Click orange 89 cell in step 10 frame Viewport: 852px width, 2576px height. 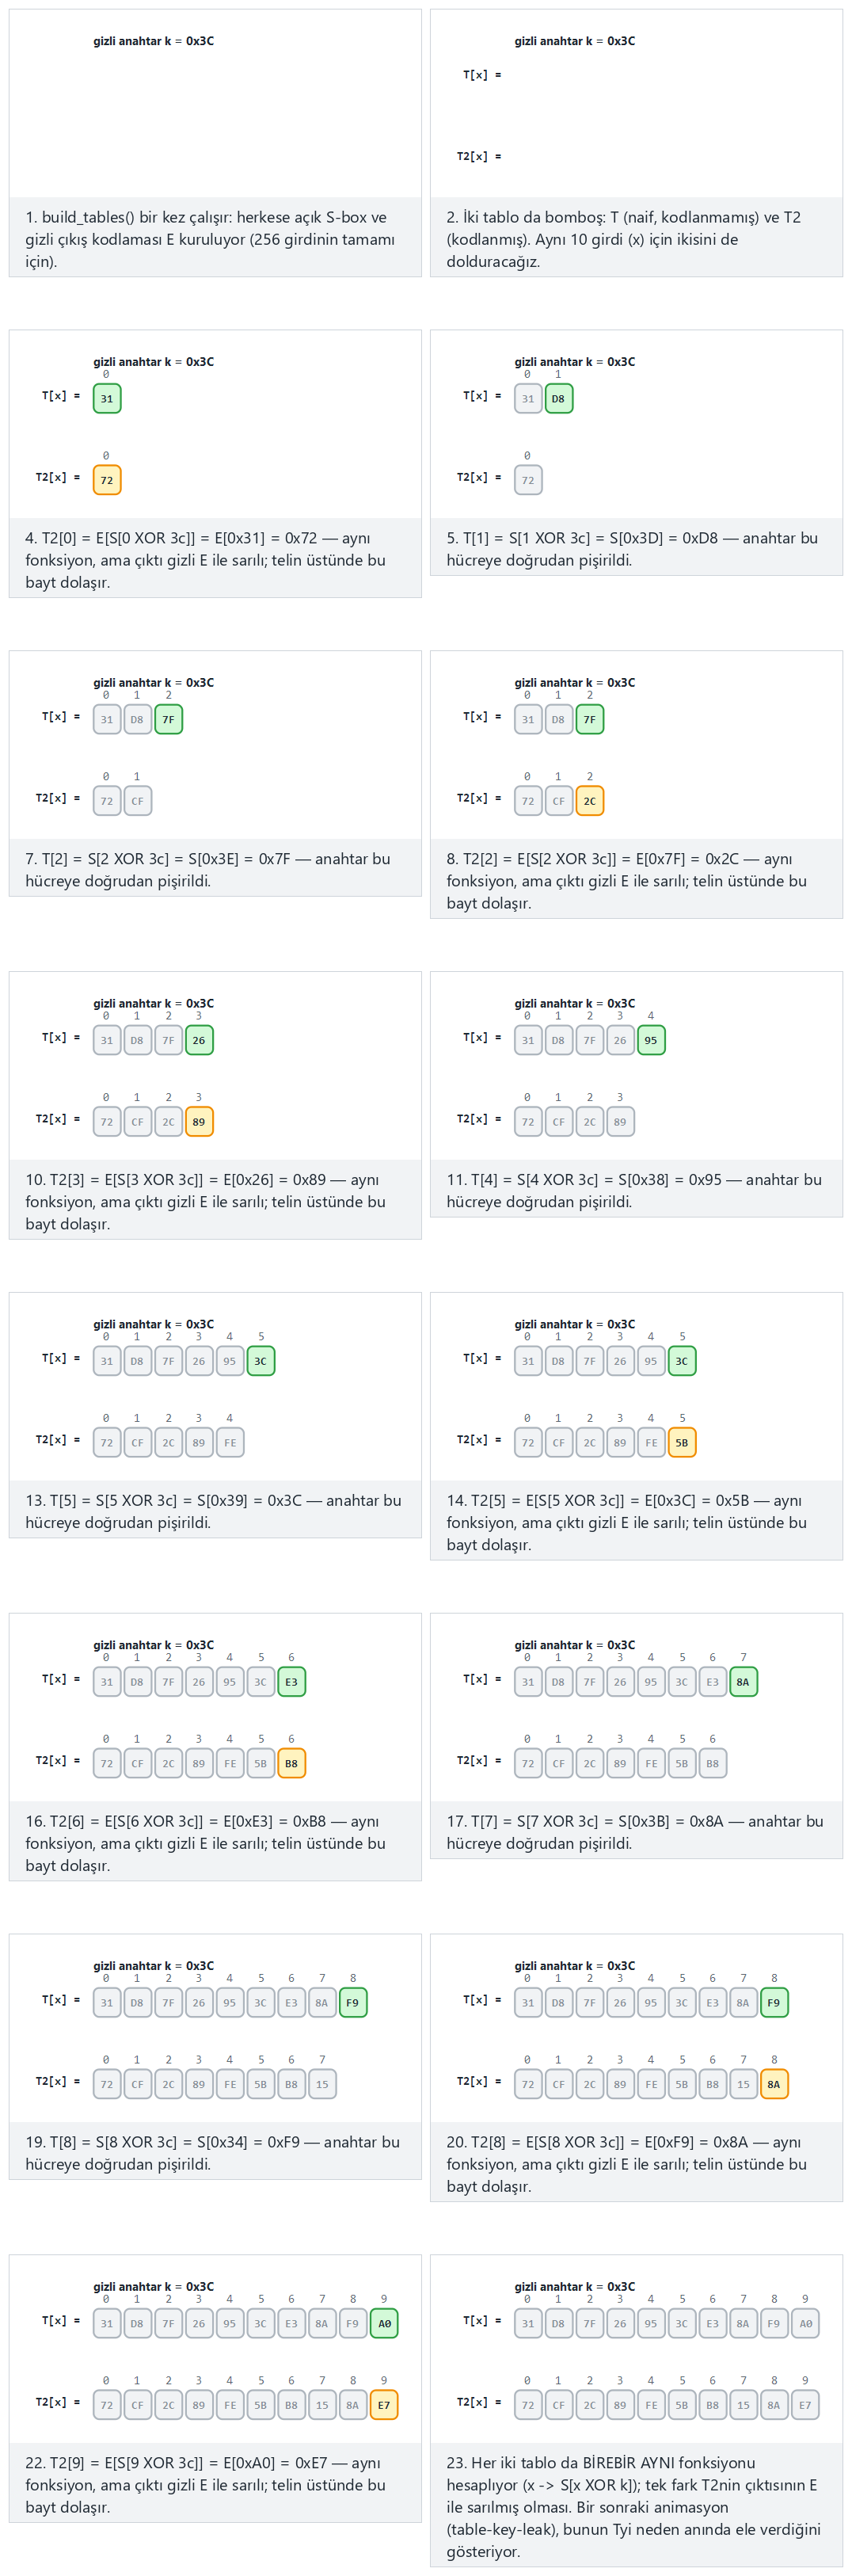(x=199, y=1122)
